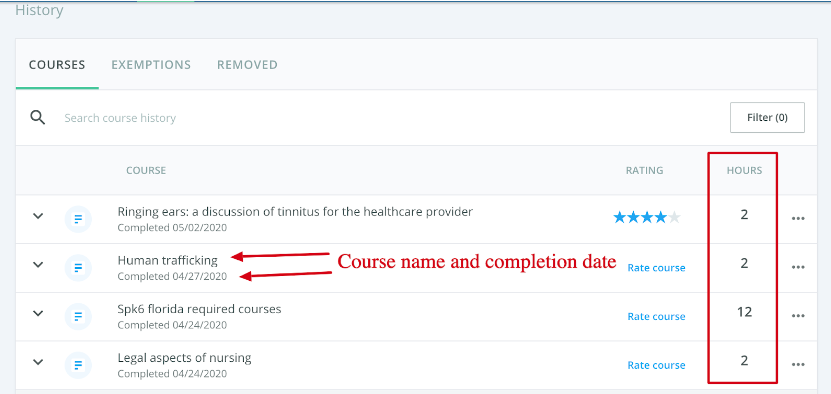The image size is (831, 394).
Task: Click the search magnifier icon
Action: [38, 117]
